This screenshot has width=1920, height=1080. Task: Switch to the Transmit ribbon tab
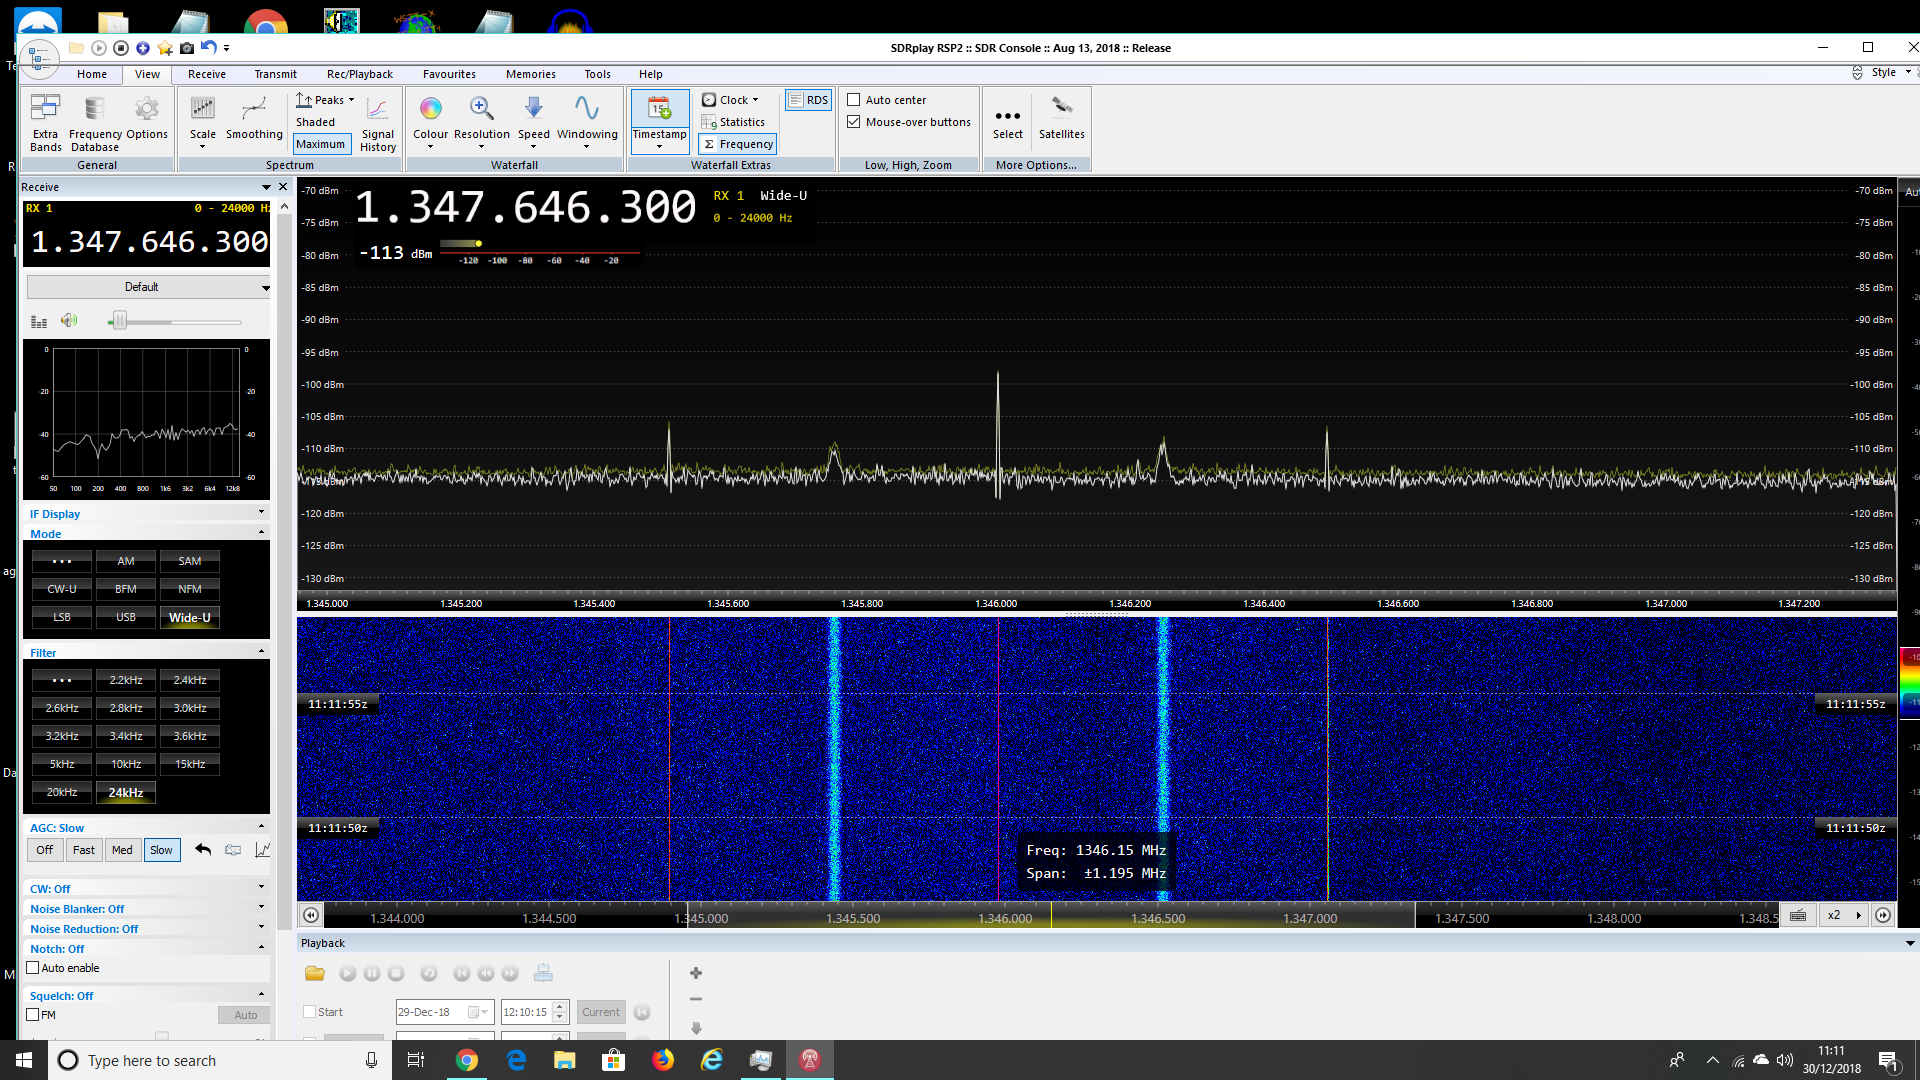click(275, 74)
